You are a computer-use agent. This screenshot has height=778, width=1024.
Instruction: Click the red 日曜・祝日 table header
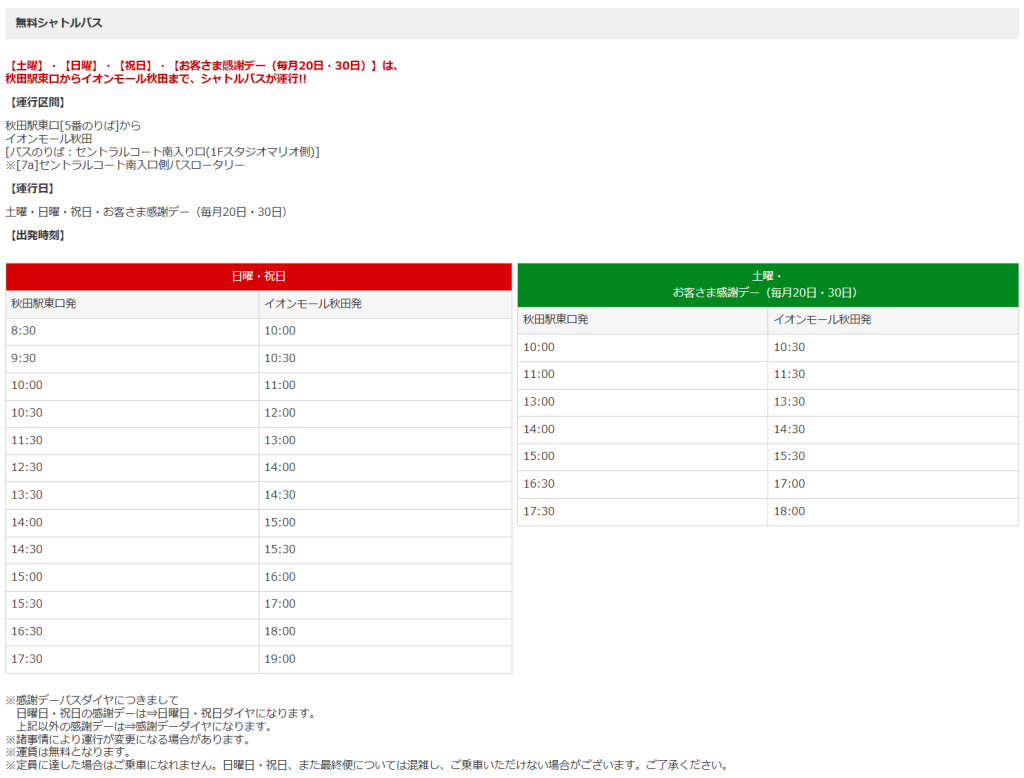(x=259, y=277)
